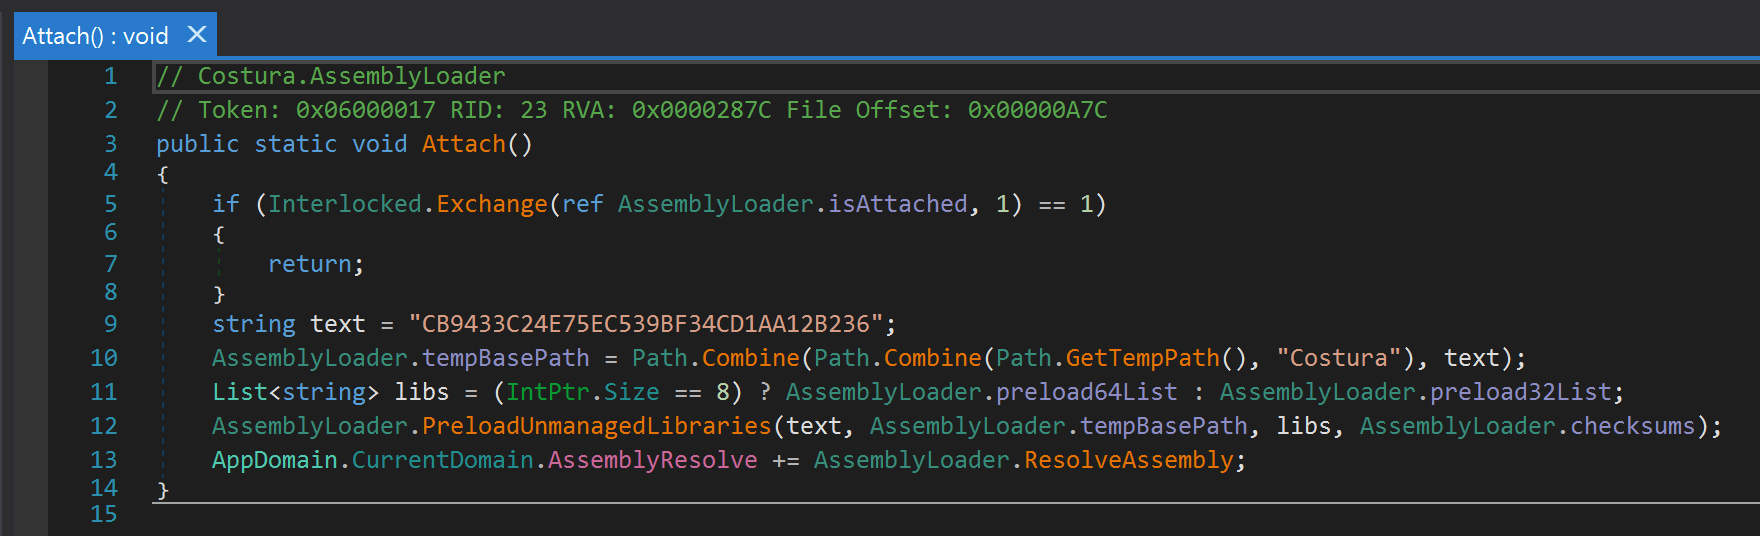
Task: Jump to GetTempPath method definition
Action: click(1142, 358)
